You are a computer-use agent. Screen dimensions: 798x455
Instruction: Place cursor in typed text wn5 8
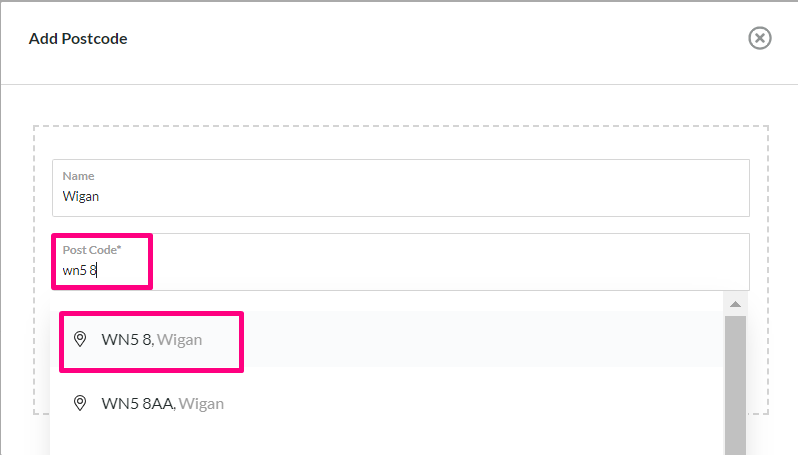tap(79, 270)
